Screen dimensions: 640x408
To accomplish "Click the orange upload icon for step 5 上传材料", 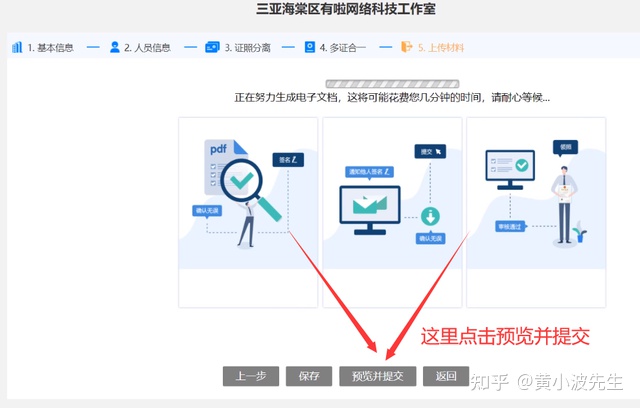I will coord(407,47).
